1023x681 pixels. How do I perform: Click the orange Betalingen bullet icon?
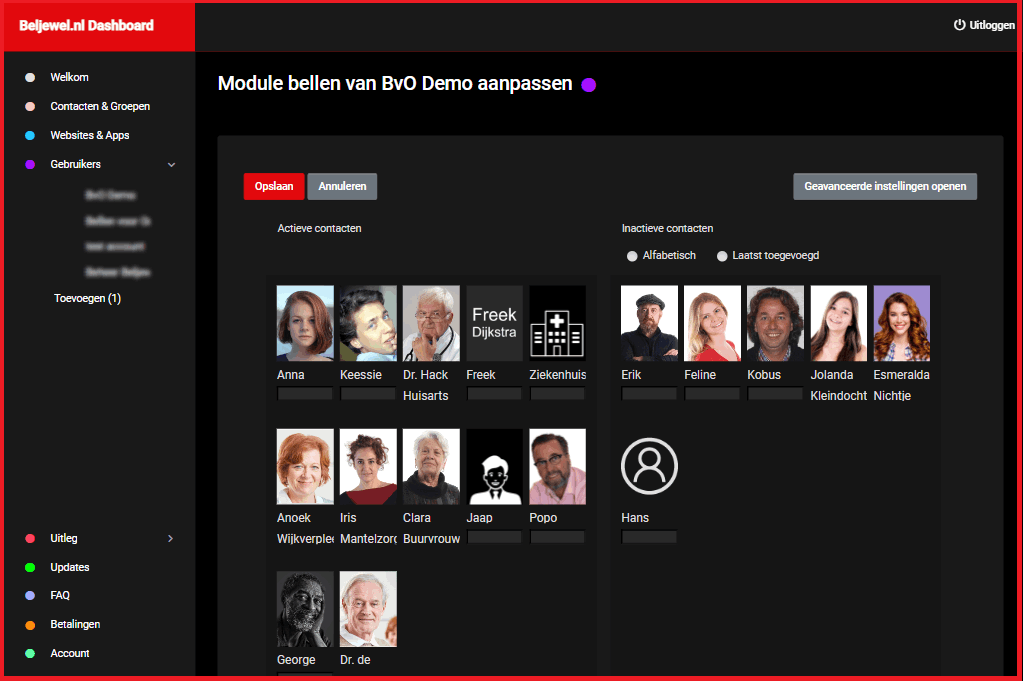[x=30, y=625]
